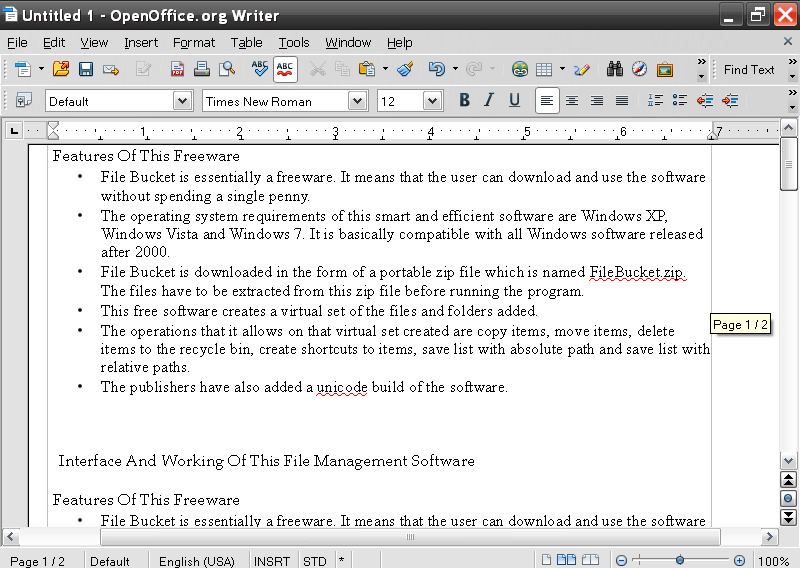800x568 pixels.
Task: Toggle Italic formatting
Action: point(489,101)
